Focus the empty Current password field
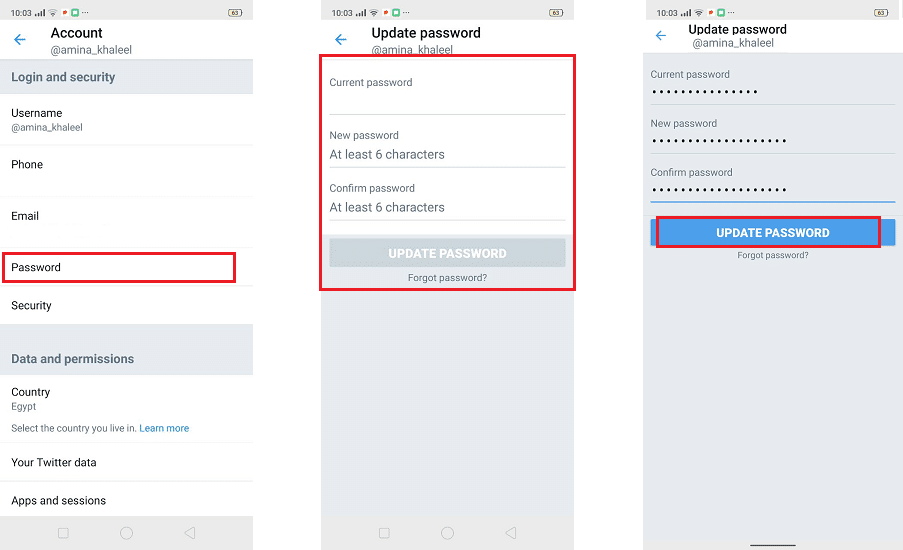Screen dimensions: 903x550 pos(447,102)
